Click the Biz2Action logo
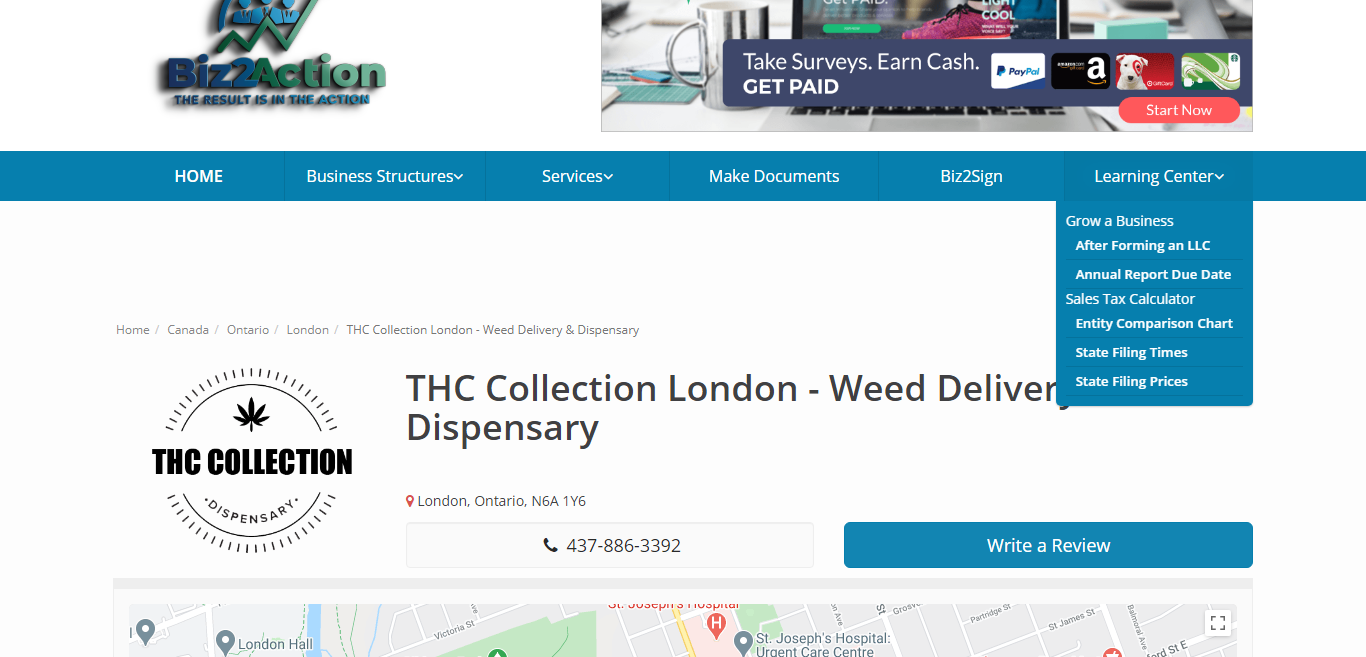Screen dimensions: 1366x657 coord(271,55)
